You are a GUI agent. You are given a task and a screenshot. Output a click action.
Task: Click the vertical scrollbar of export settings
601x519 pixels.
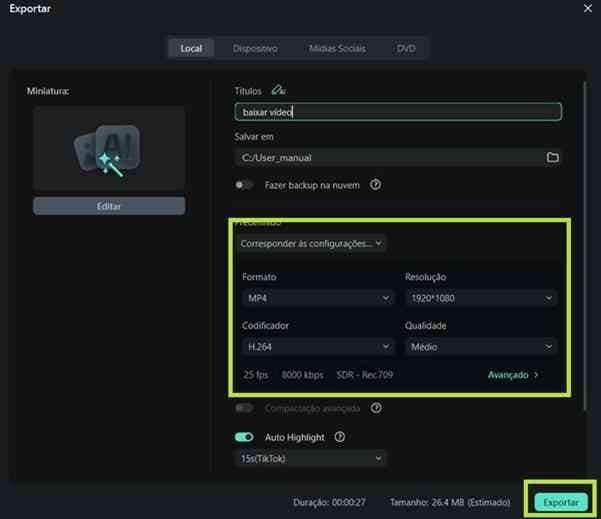tap(584, 245)
